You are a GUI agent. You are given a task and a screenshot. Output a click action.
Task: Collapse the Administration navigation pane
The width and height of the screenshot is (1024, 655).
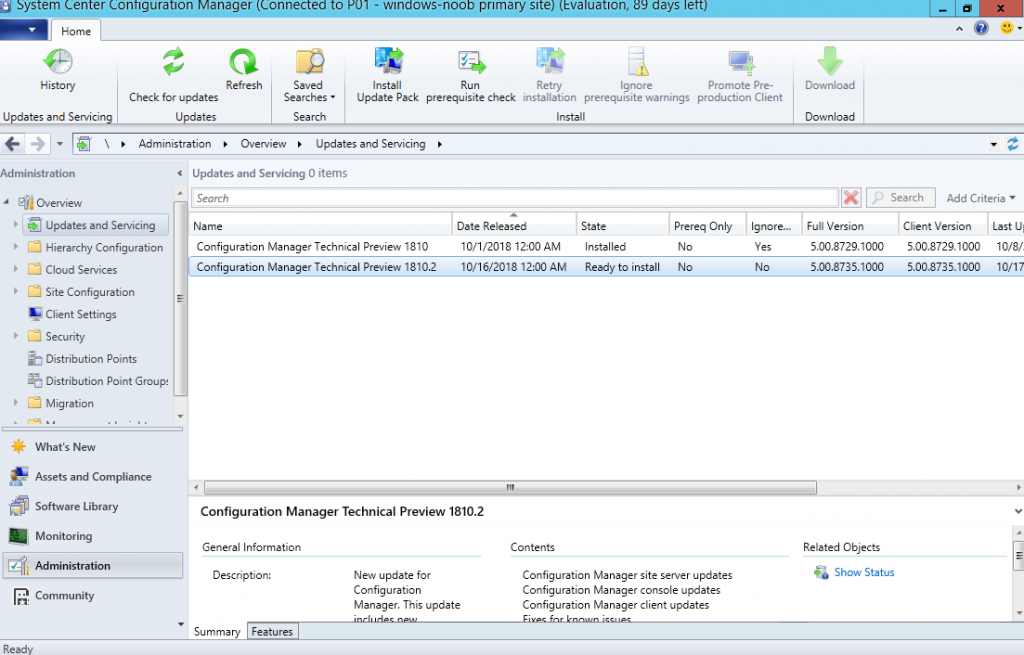point(180,173)
